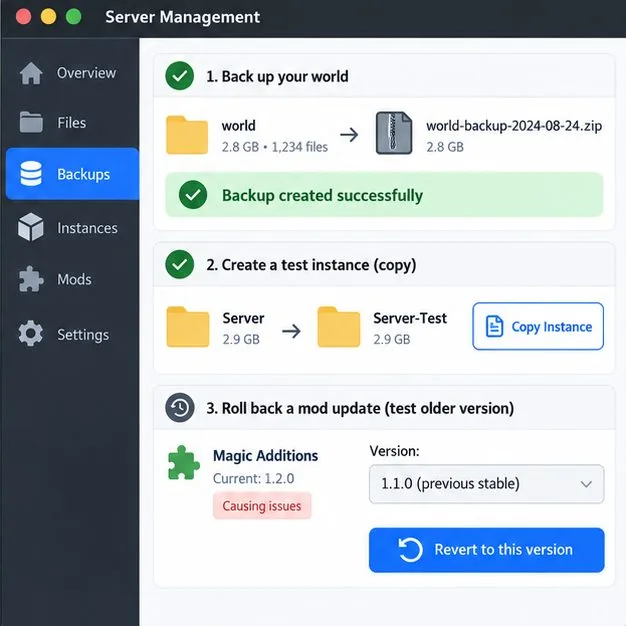The width and height of the screenshot is (626, 626).
Task: Navigate to Mods in the sidebar
Action: [x=72, y=279]
